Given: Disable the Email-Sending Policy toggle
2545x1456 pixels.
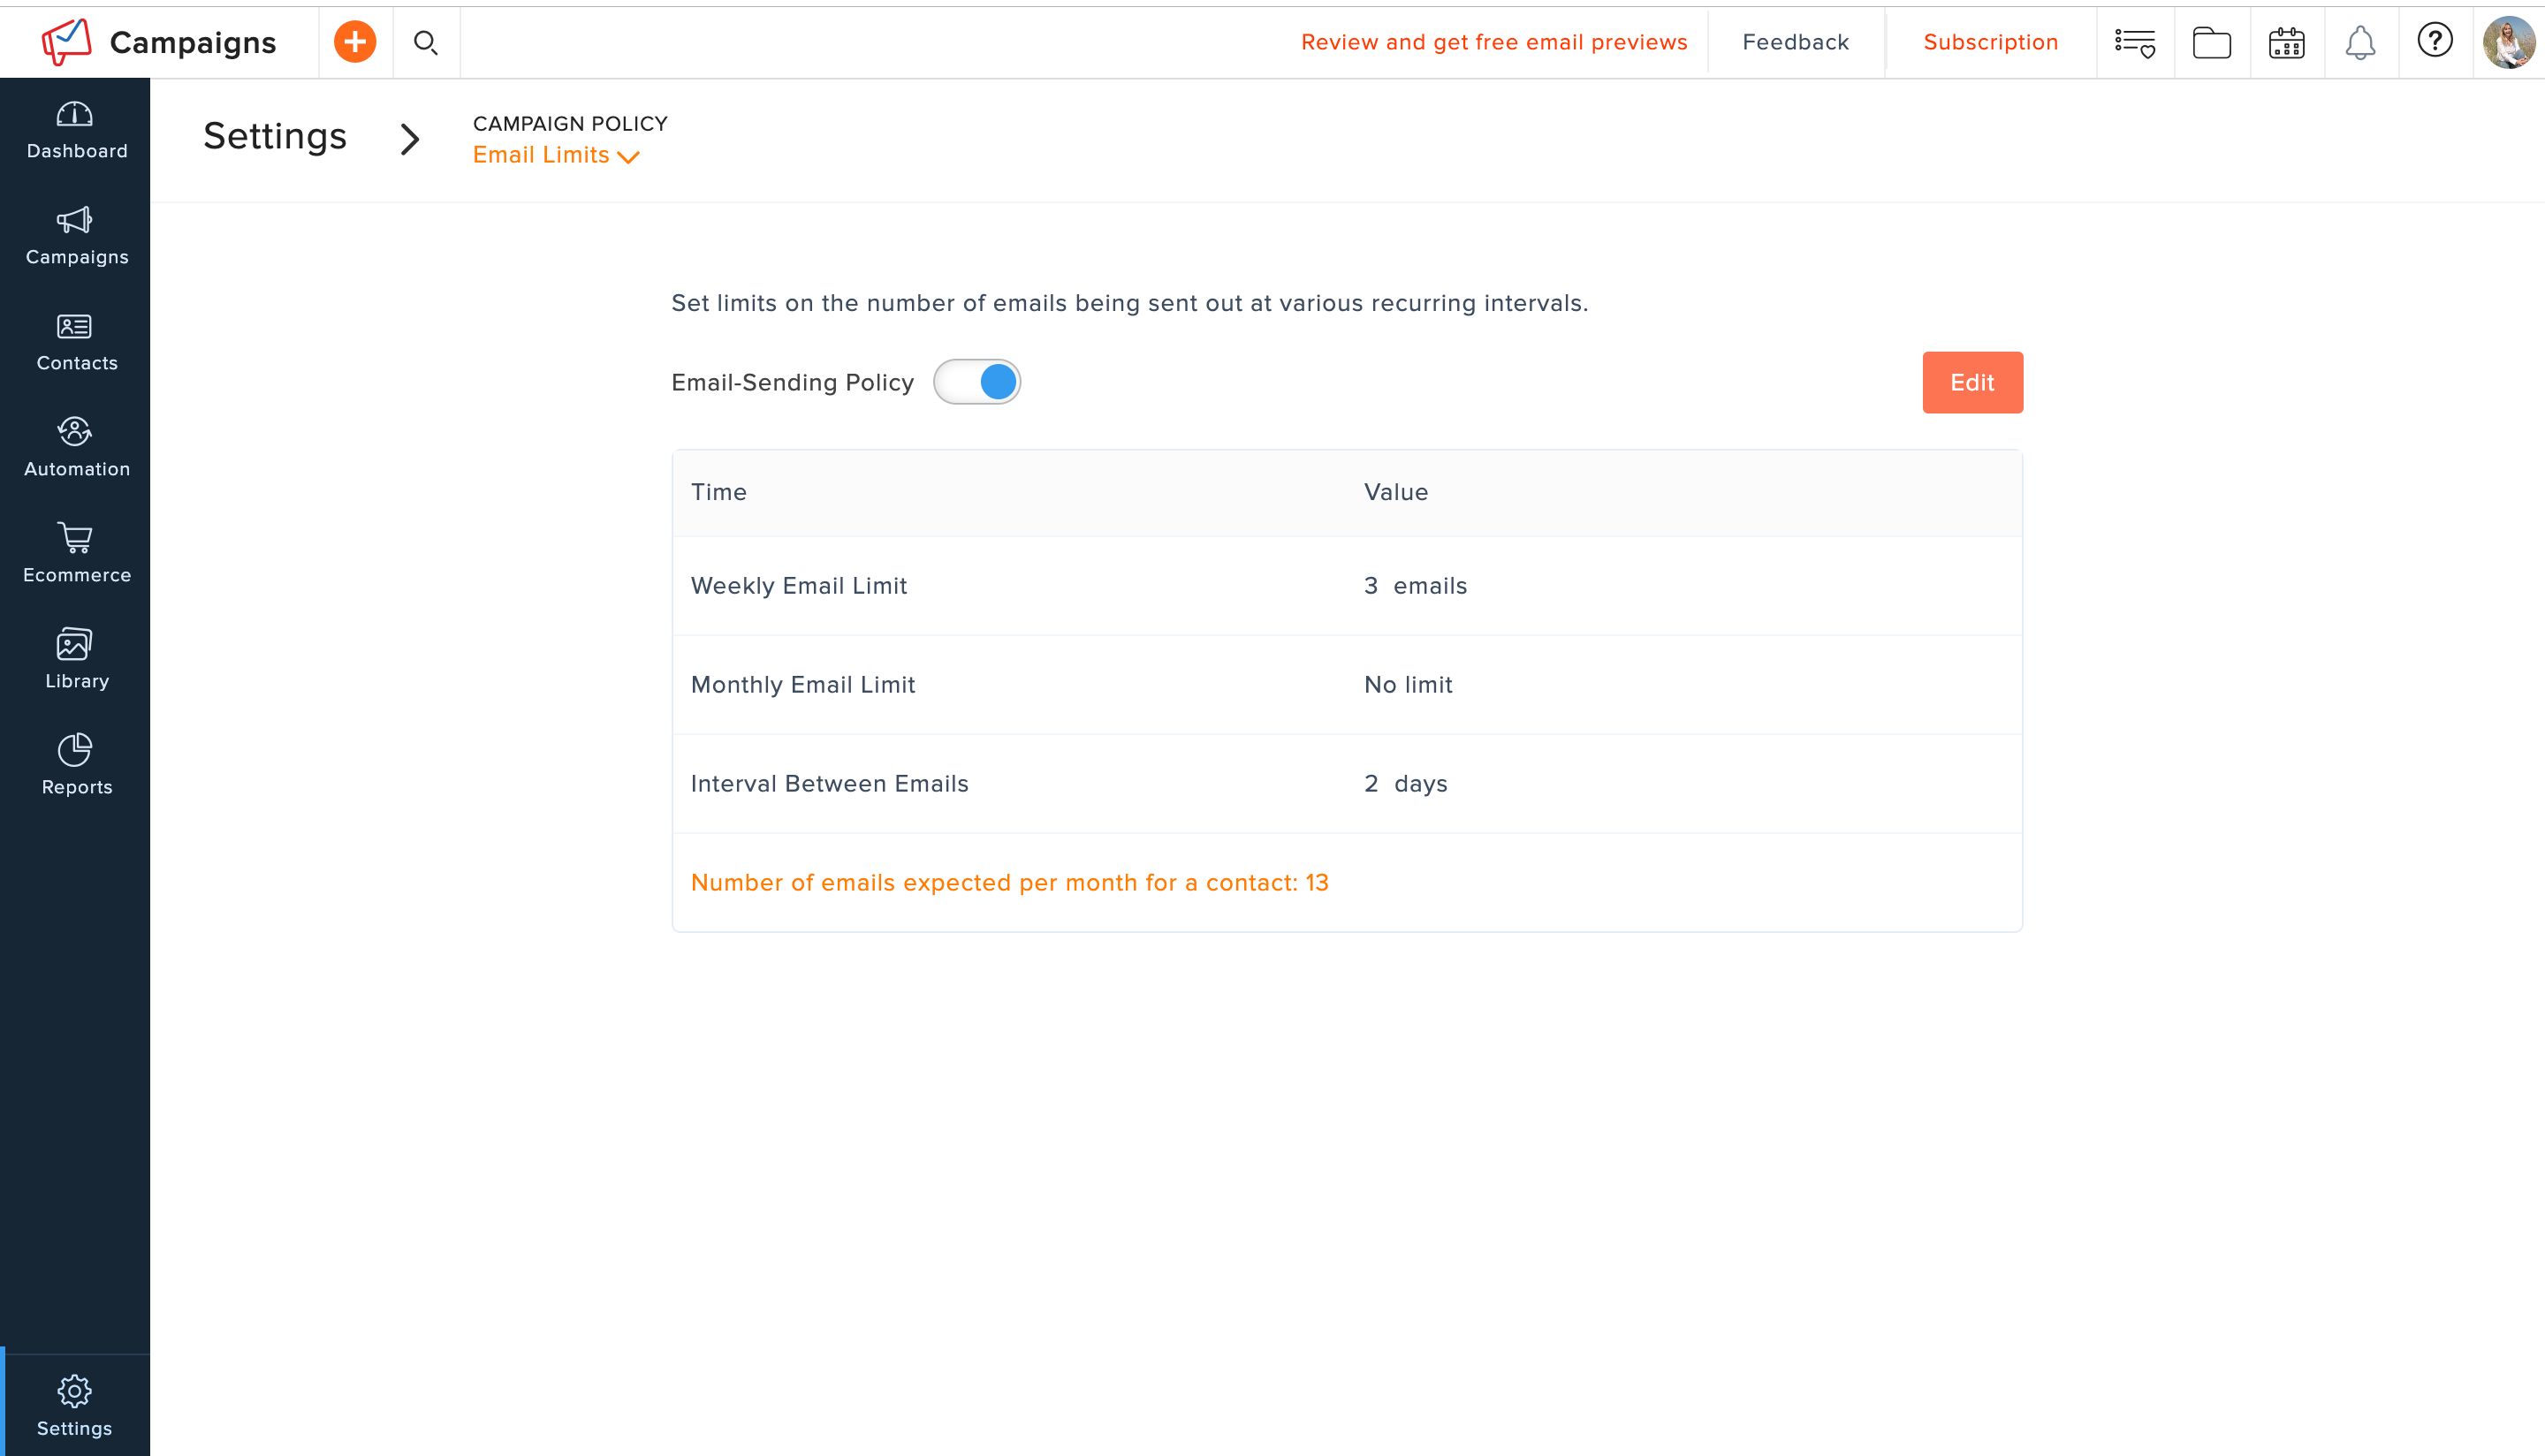Looking at the screenshot, I should [x=977, y=382].
